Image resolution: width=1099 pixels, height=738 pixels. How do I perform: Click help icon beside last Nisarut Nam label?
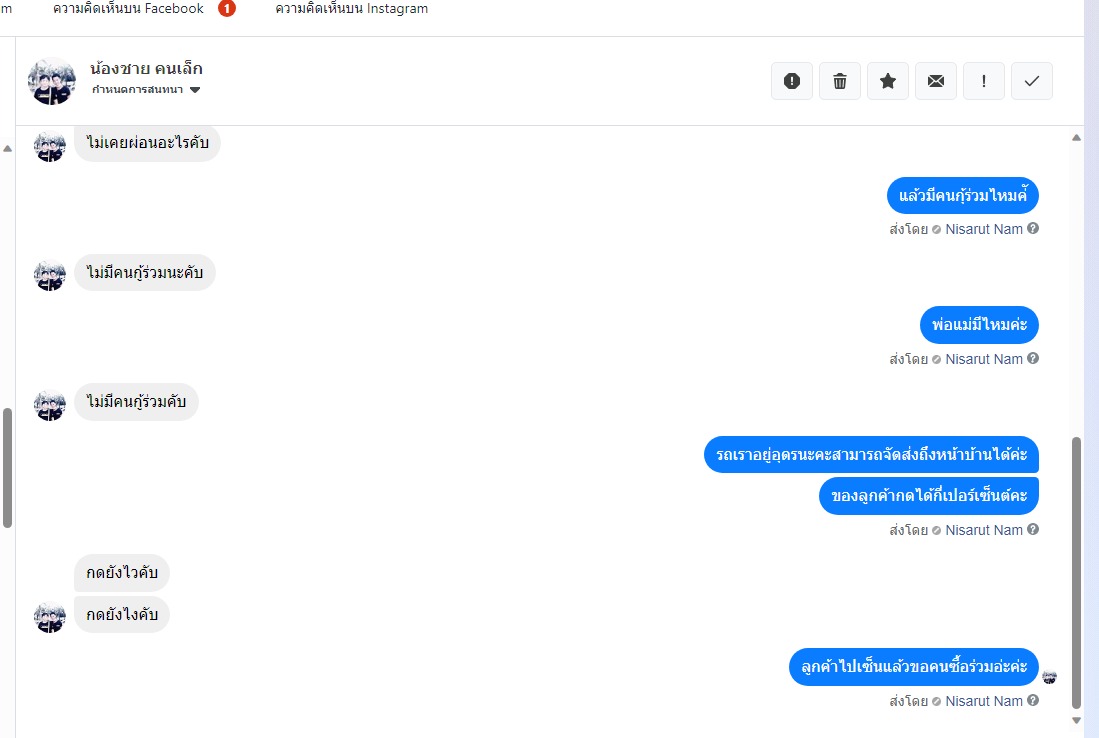point(1033,700)
